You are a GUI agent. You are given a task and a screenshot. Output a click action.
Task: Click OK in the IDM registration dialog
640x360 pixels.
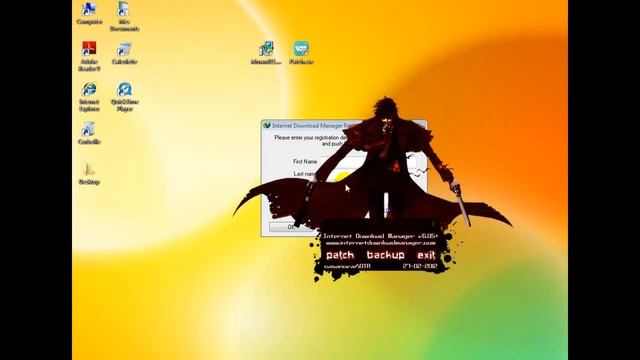click(291, 227)
